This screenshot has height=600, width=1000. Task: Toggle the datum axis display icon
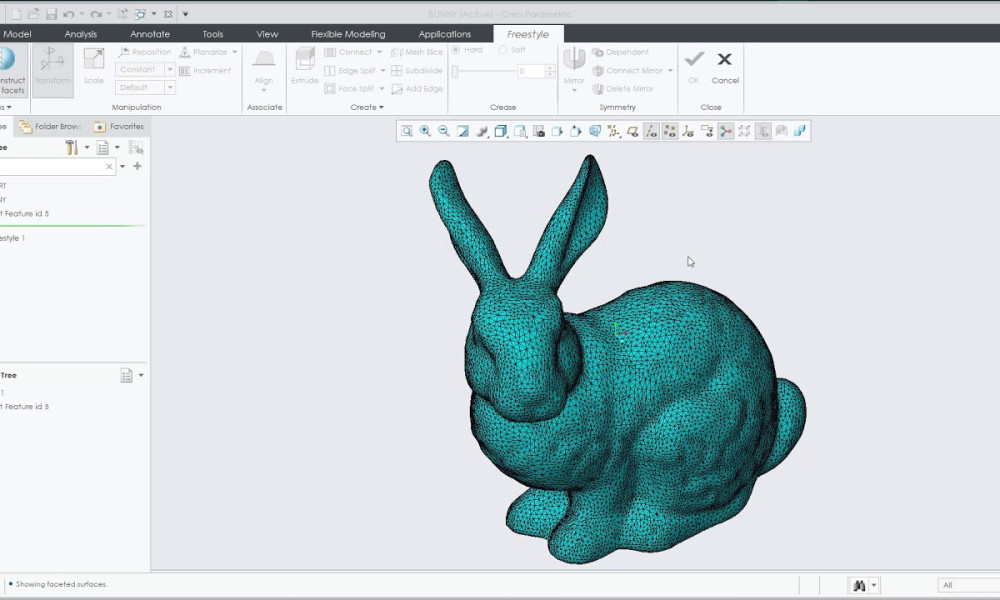[651, 131]
